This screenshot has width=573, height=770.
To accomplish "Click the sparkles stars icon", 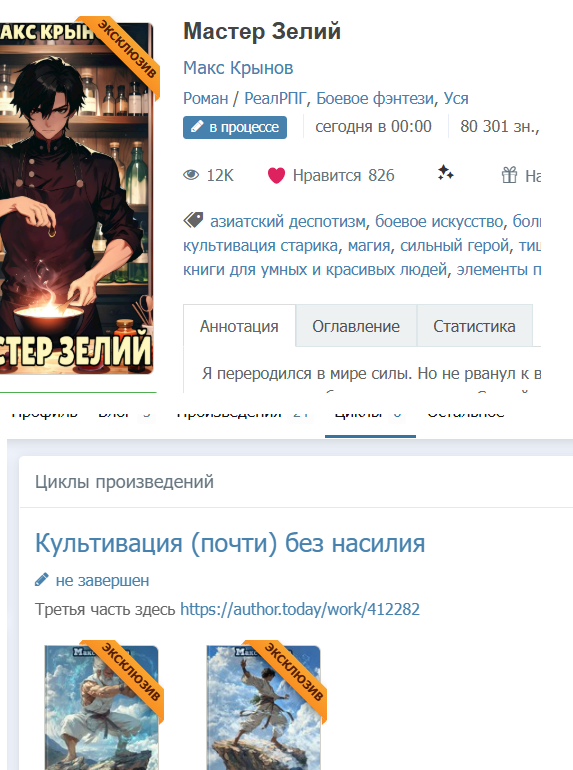I will pyautogui.click(x=445, y=173).
